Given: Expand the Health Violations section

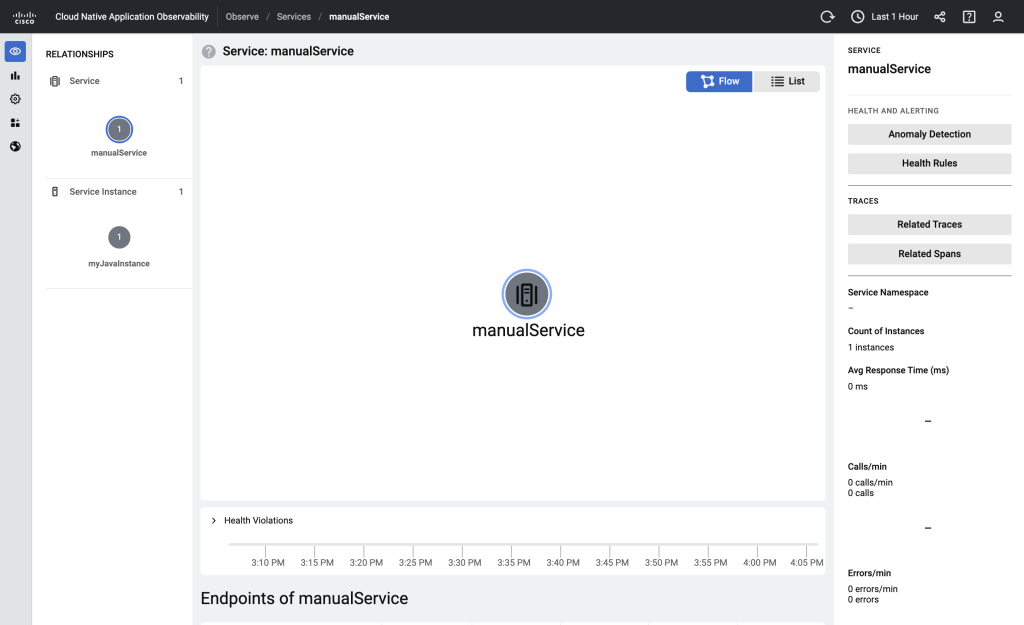Looking at the screenshot, I should [214, 520].
